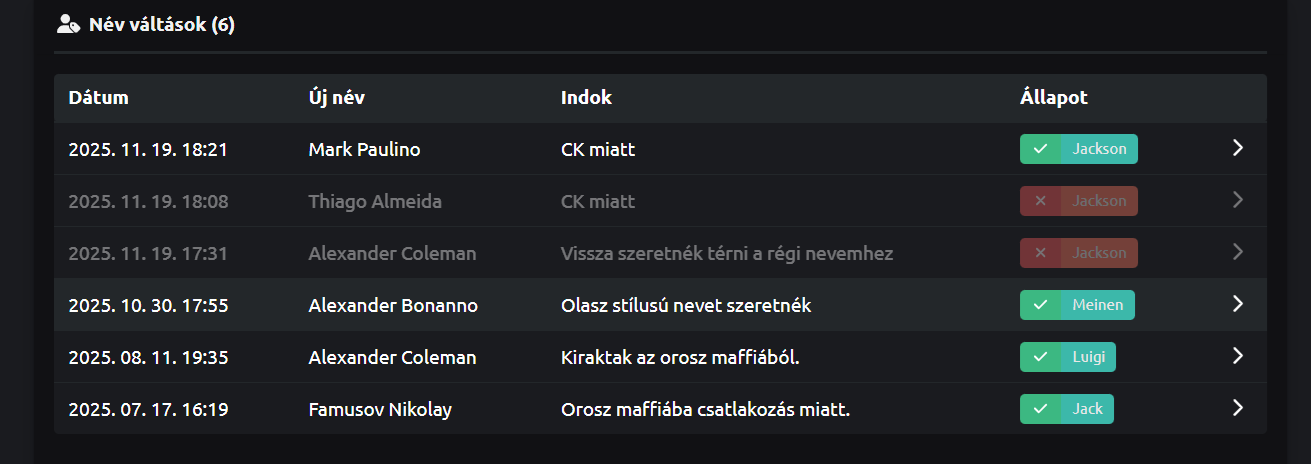The height and width of the screenshot is (464, 1311).
Task: Click the checkmark icon next to Luigi
Action: click(1040, 357)
